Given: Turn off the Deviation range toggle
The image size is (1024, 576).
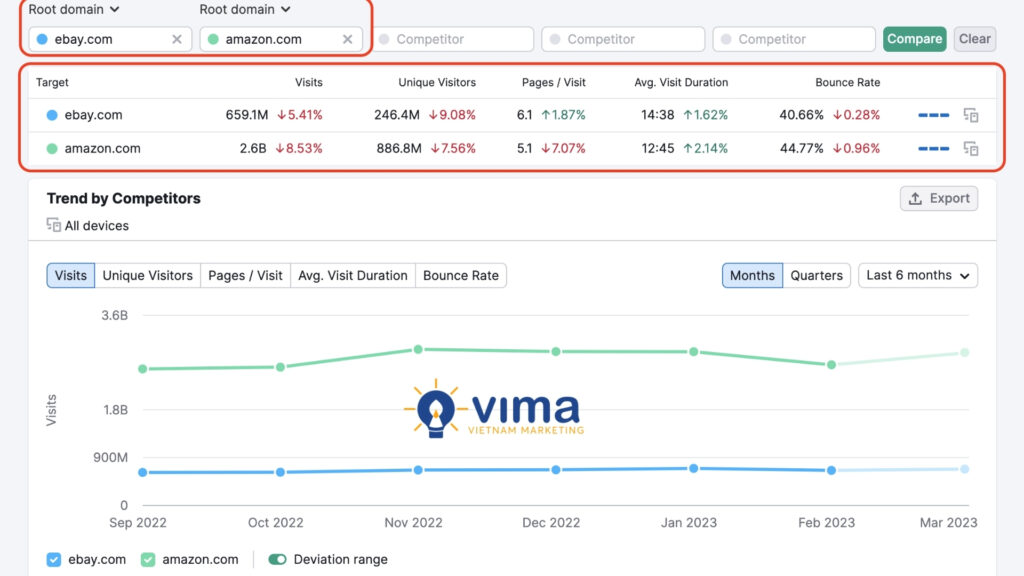Looking at the screenshot, I should click(x=278, y=560).
